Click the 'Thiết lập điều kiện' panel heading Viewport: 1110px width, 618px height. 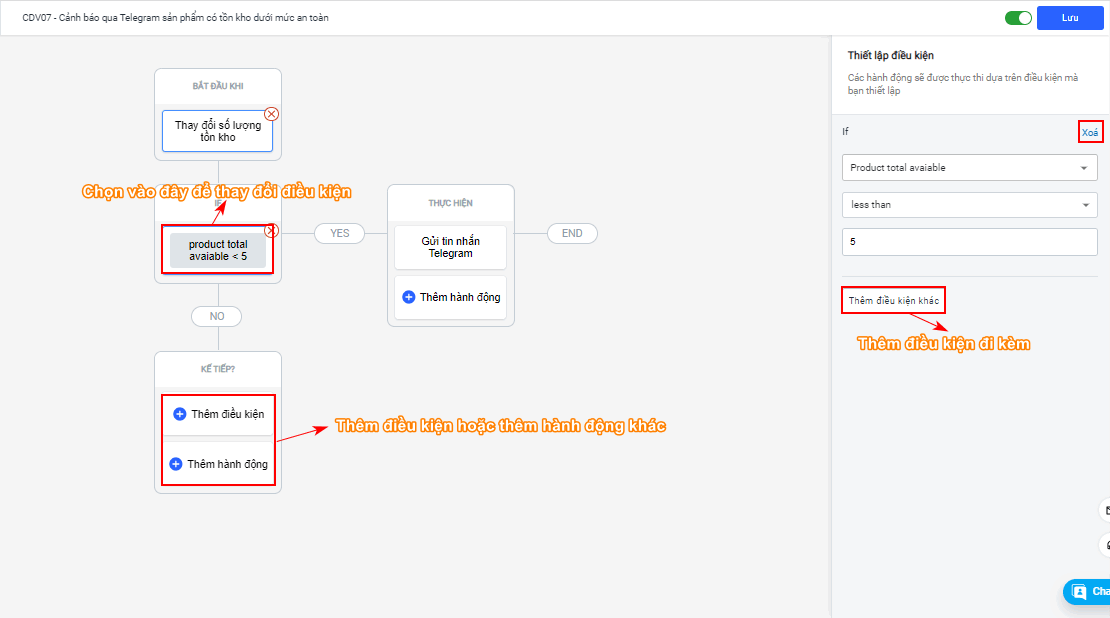(x=891, y=55)
